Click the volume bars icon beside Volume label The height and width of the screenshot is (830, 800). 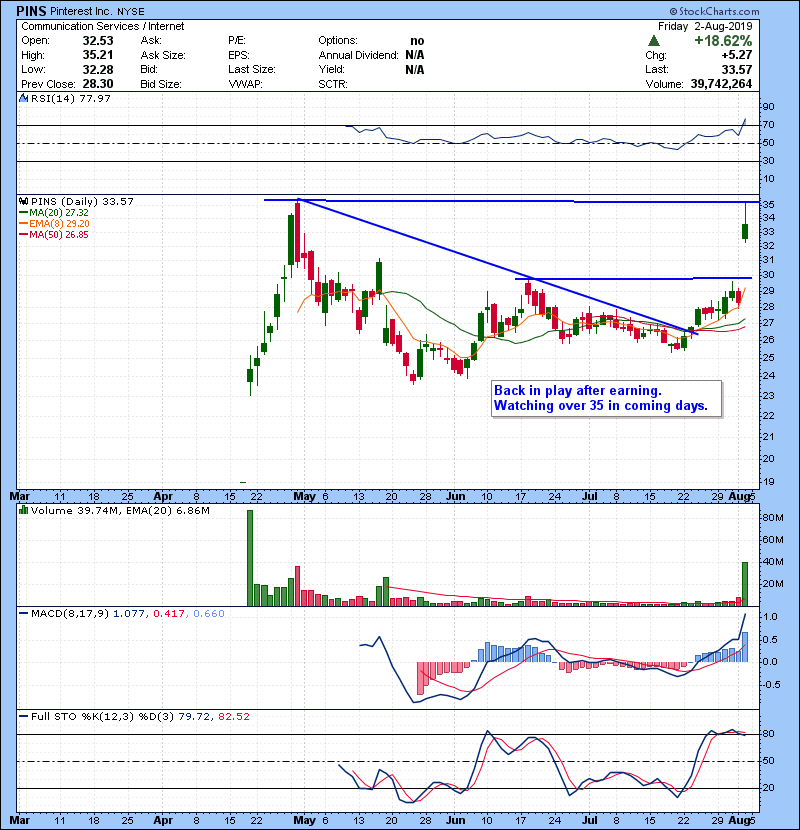23,510
